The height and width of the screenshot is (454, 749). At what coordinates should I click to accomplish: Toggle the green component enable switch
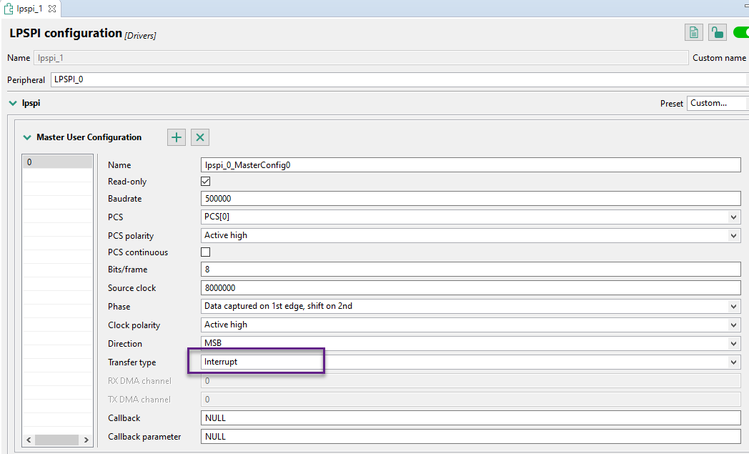click(x=741, y=32)
